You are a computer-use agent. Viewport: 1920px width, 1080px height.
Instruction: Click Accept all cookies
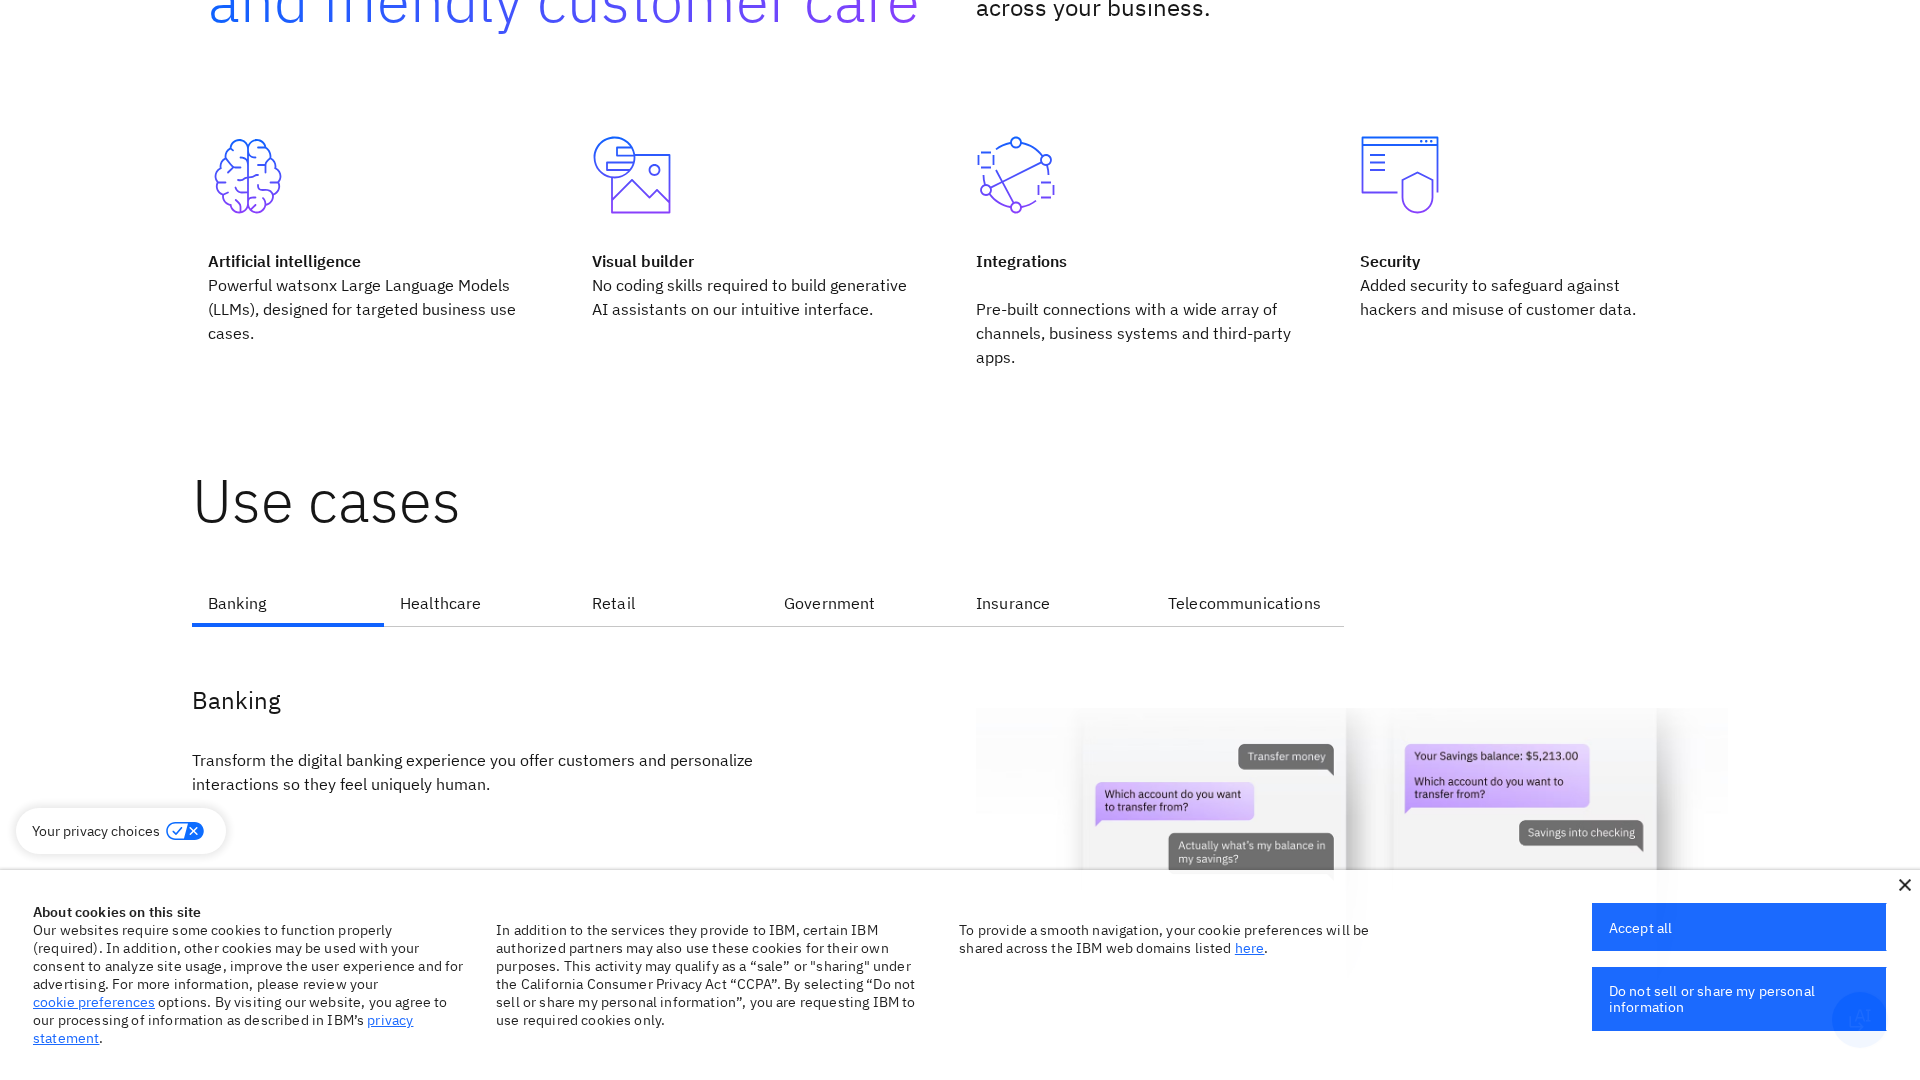(x=1738, y=927)
